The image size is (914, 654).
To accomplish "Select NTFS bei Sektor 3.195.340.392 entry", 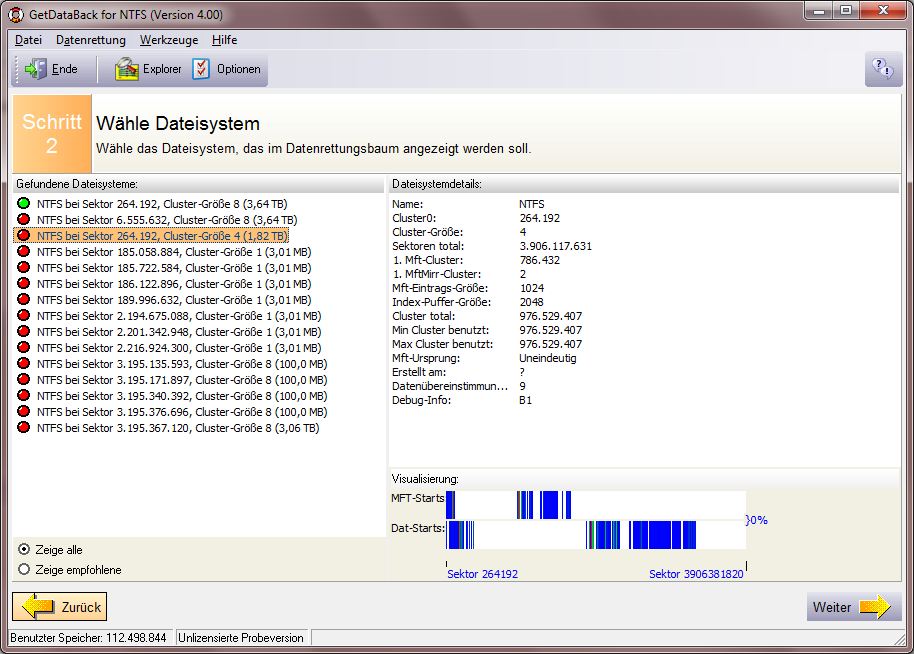I will 182,396.
